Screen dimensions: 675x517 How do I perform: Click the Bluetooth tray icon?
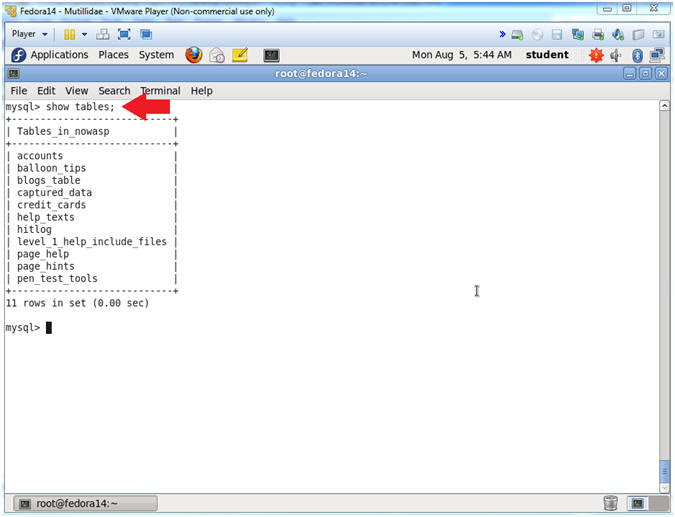[637, 55]
